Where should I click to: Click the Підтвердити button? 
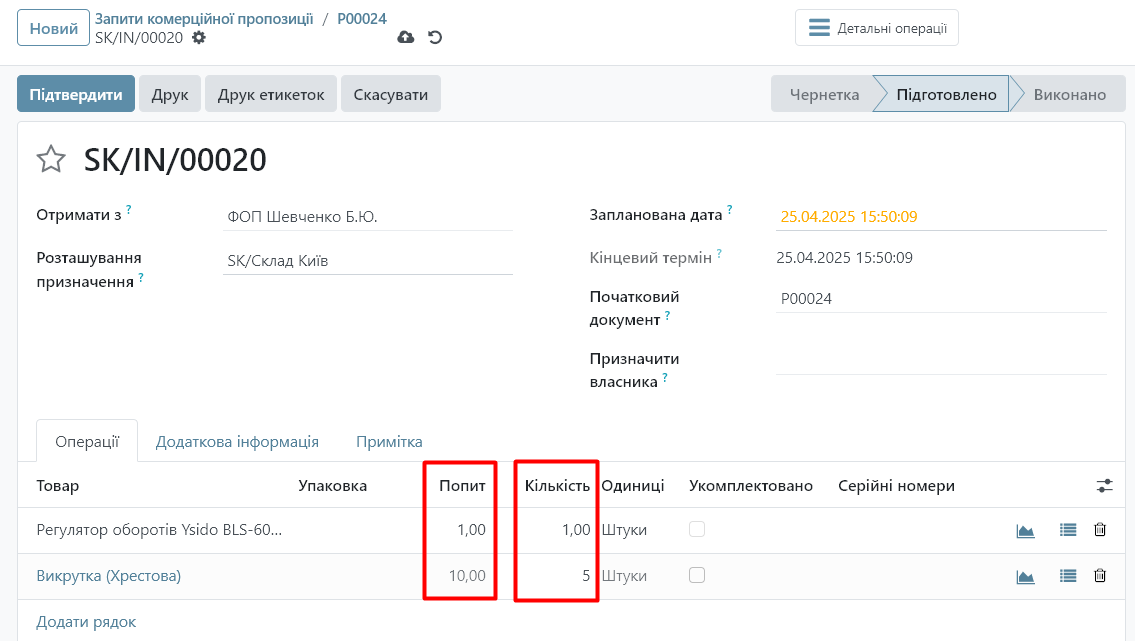click(76, 95)
